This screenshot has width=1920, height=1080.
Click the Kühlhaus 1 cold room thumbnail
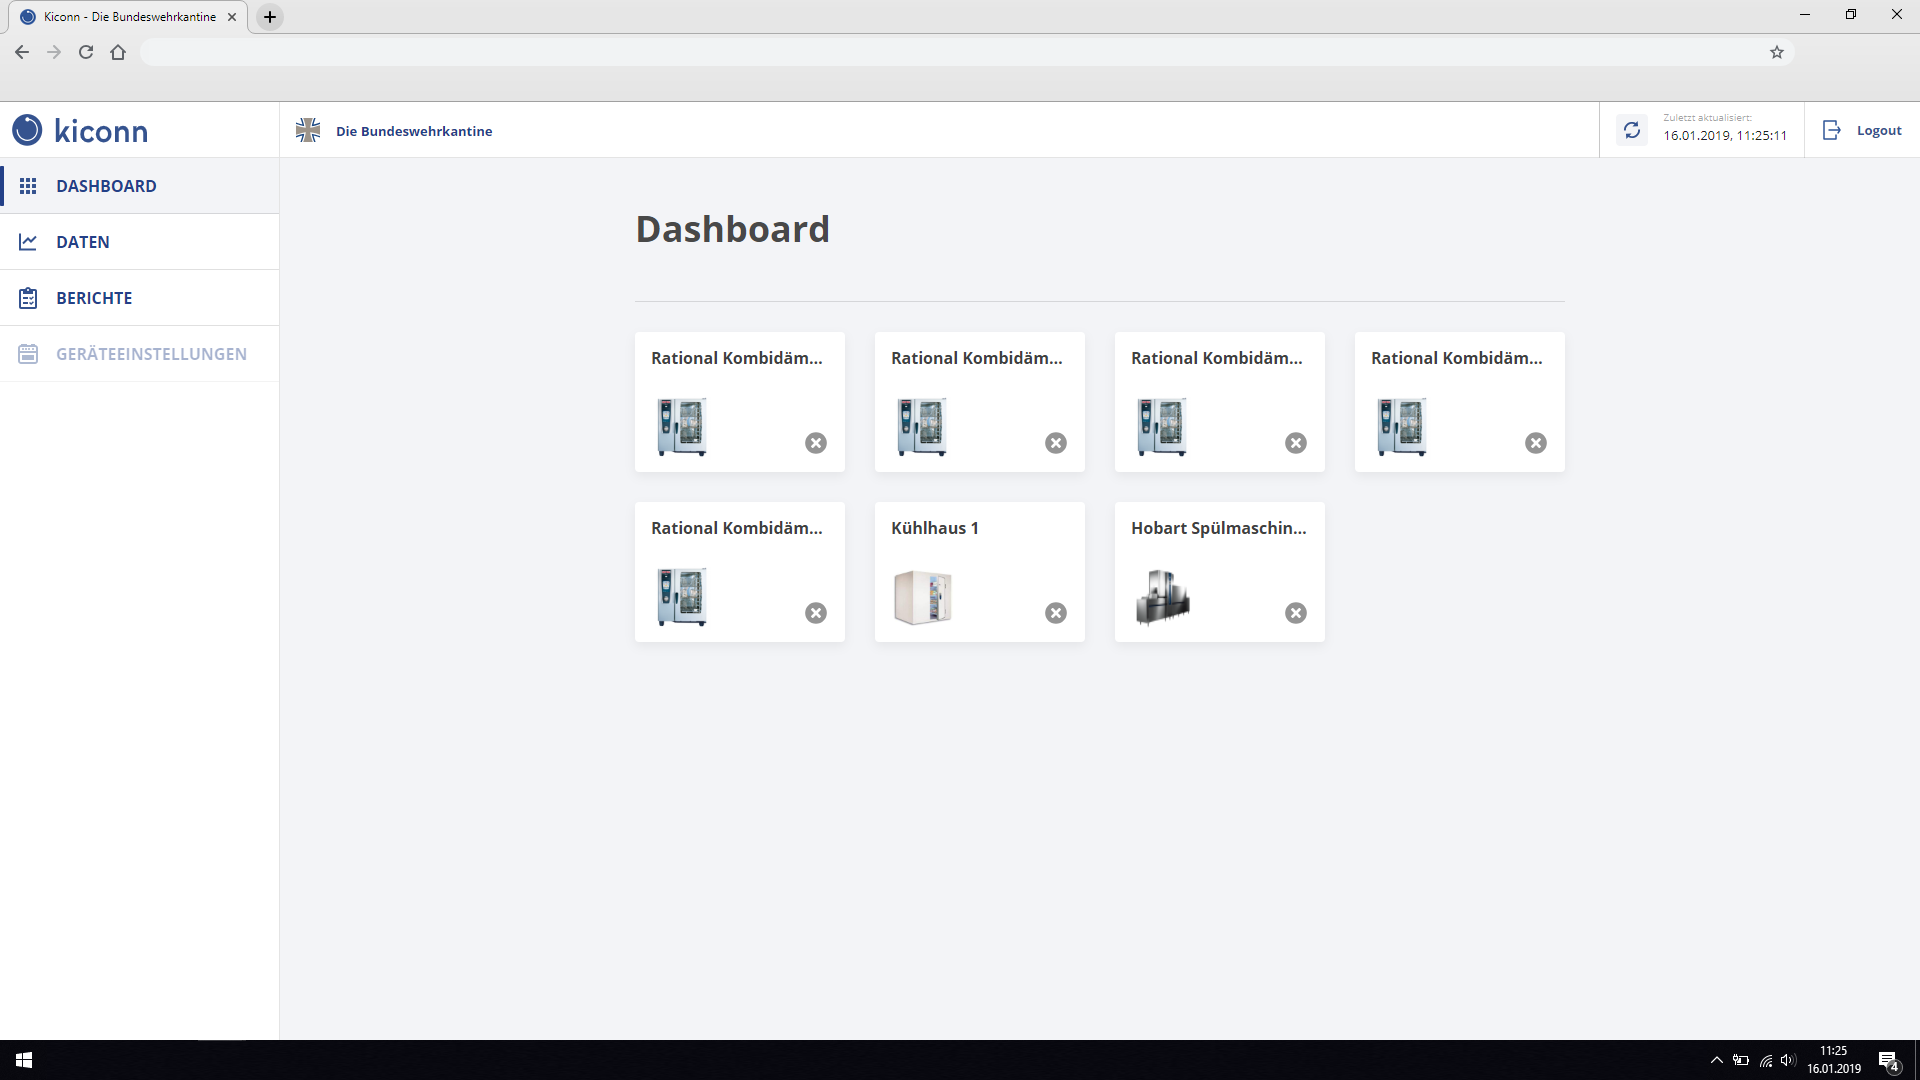click(x=922, y=597)
